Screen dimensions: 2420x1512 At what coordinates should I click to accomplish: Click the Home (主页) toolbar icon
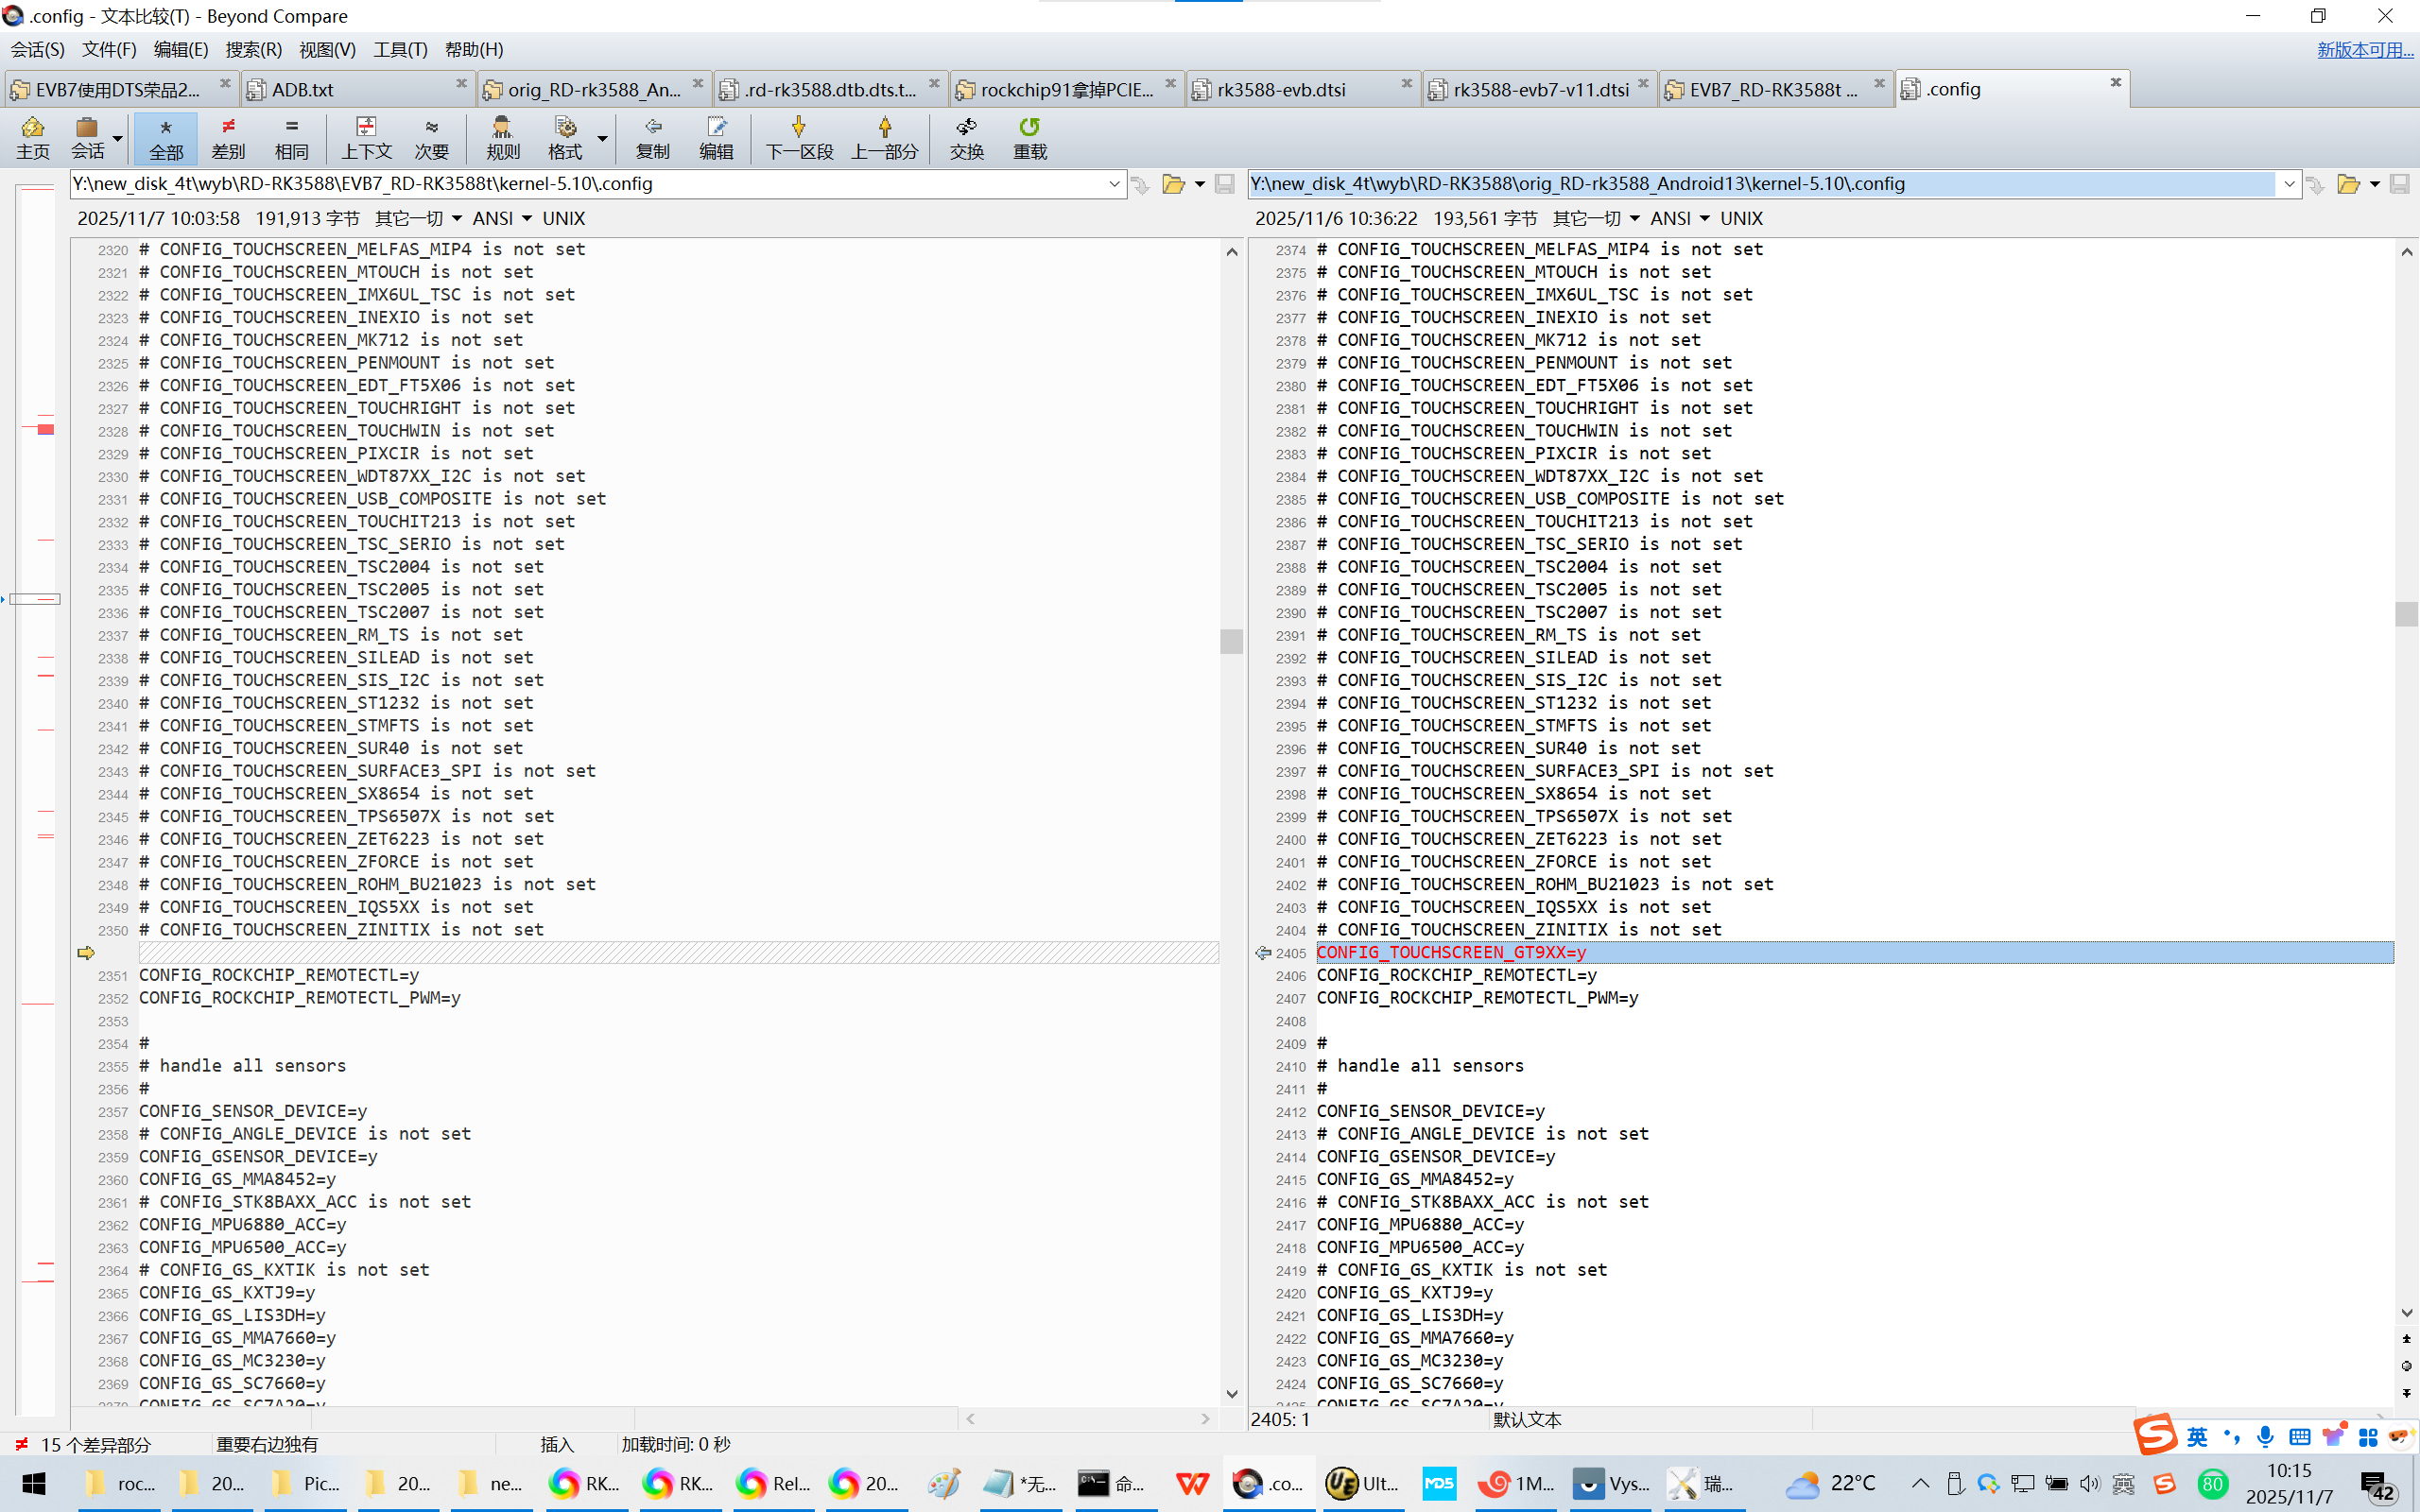tap(32, 137)
